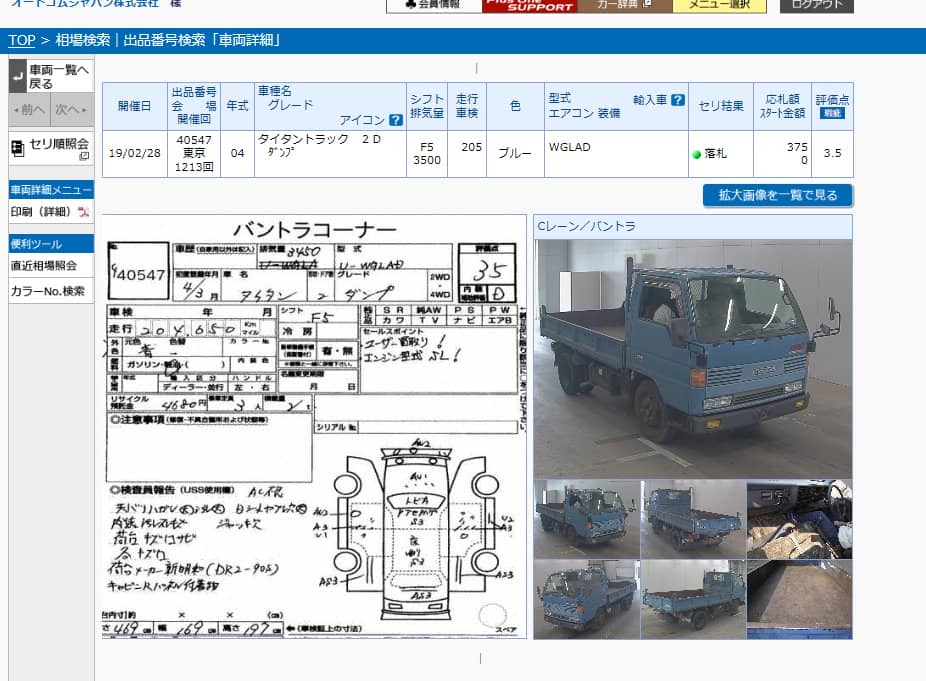
Task: Open the カラーNo.検索 tool link
Action: tap(47, 292)
